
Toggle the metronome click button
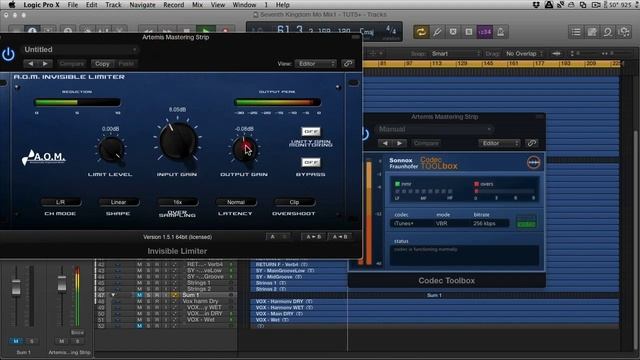point(500,32)
